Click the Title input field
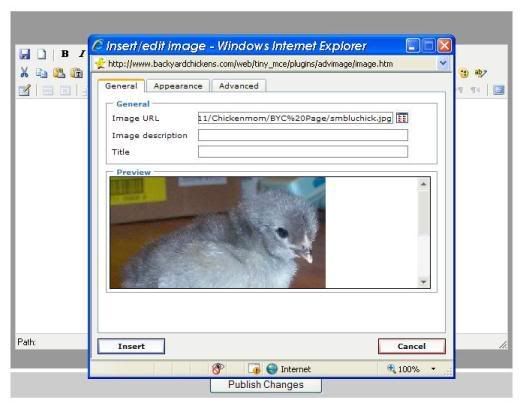 tap(303, 152)
